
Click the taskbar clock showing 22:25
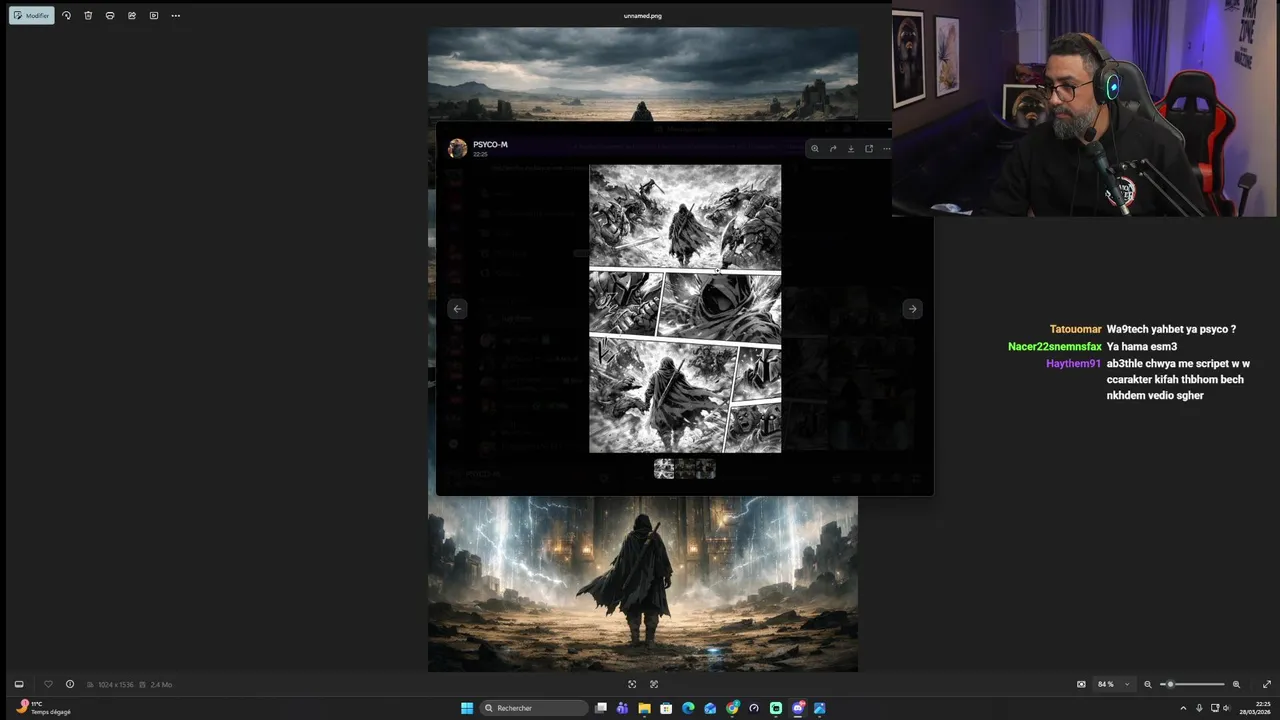pyautogui.click(x=1256, y=708)
